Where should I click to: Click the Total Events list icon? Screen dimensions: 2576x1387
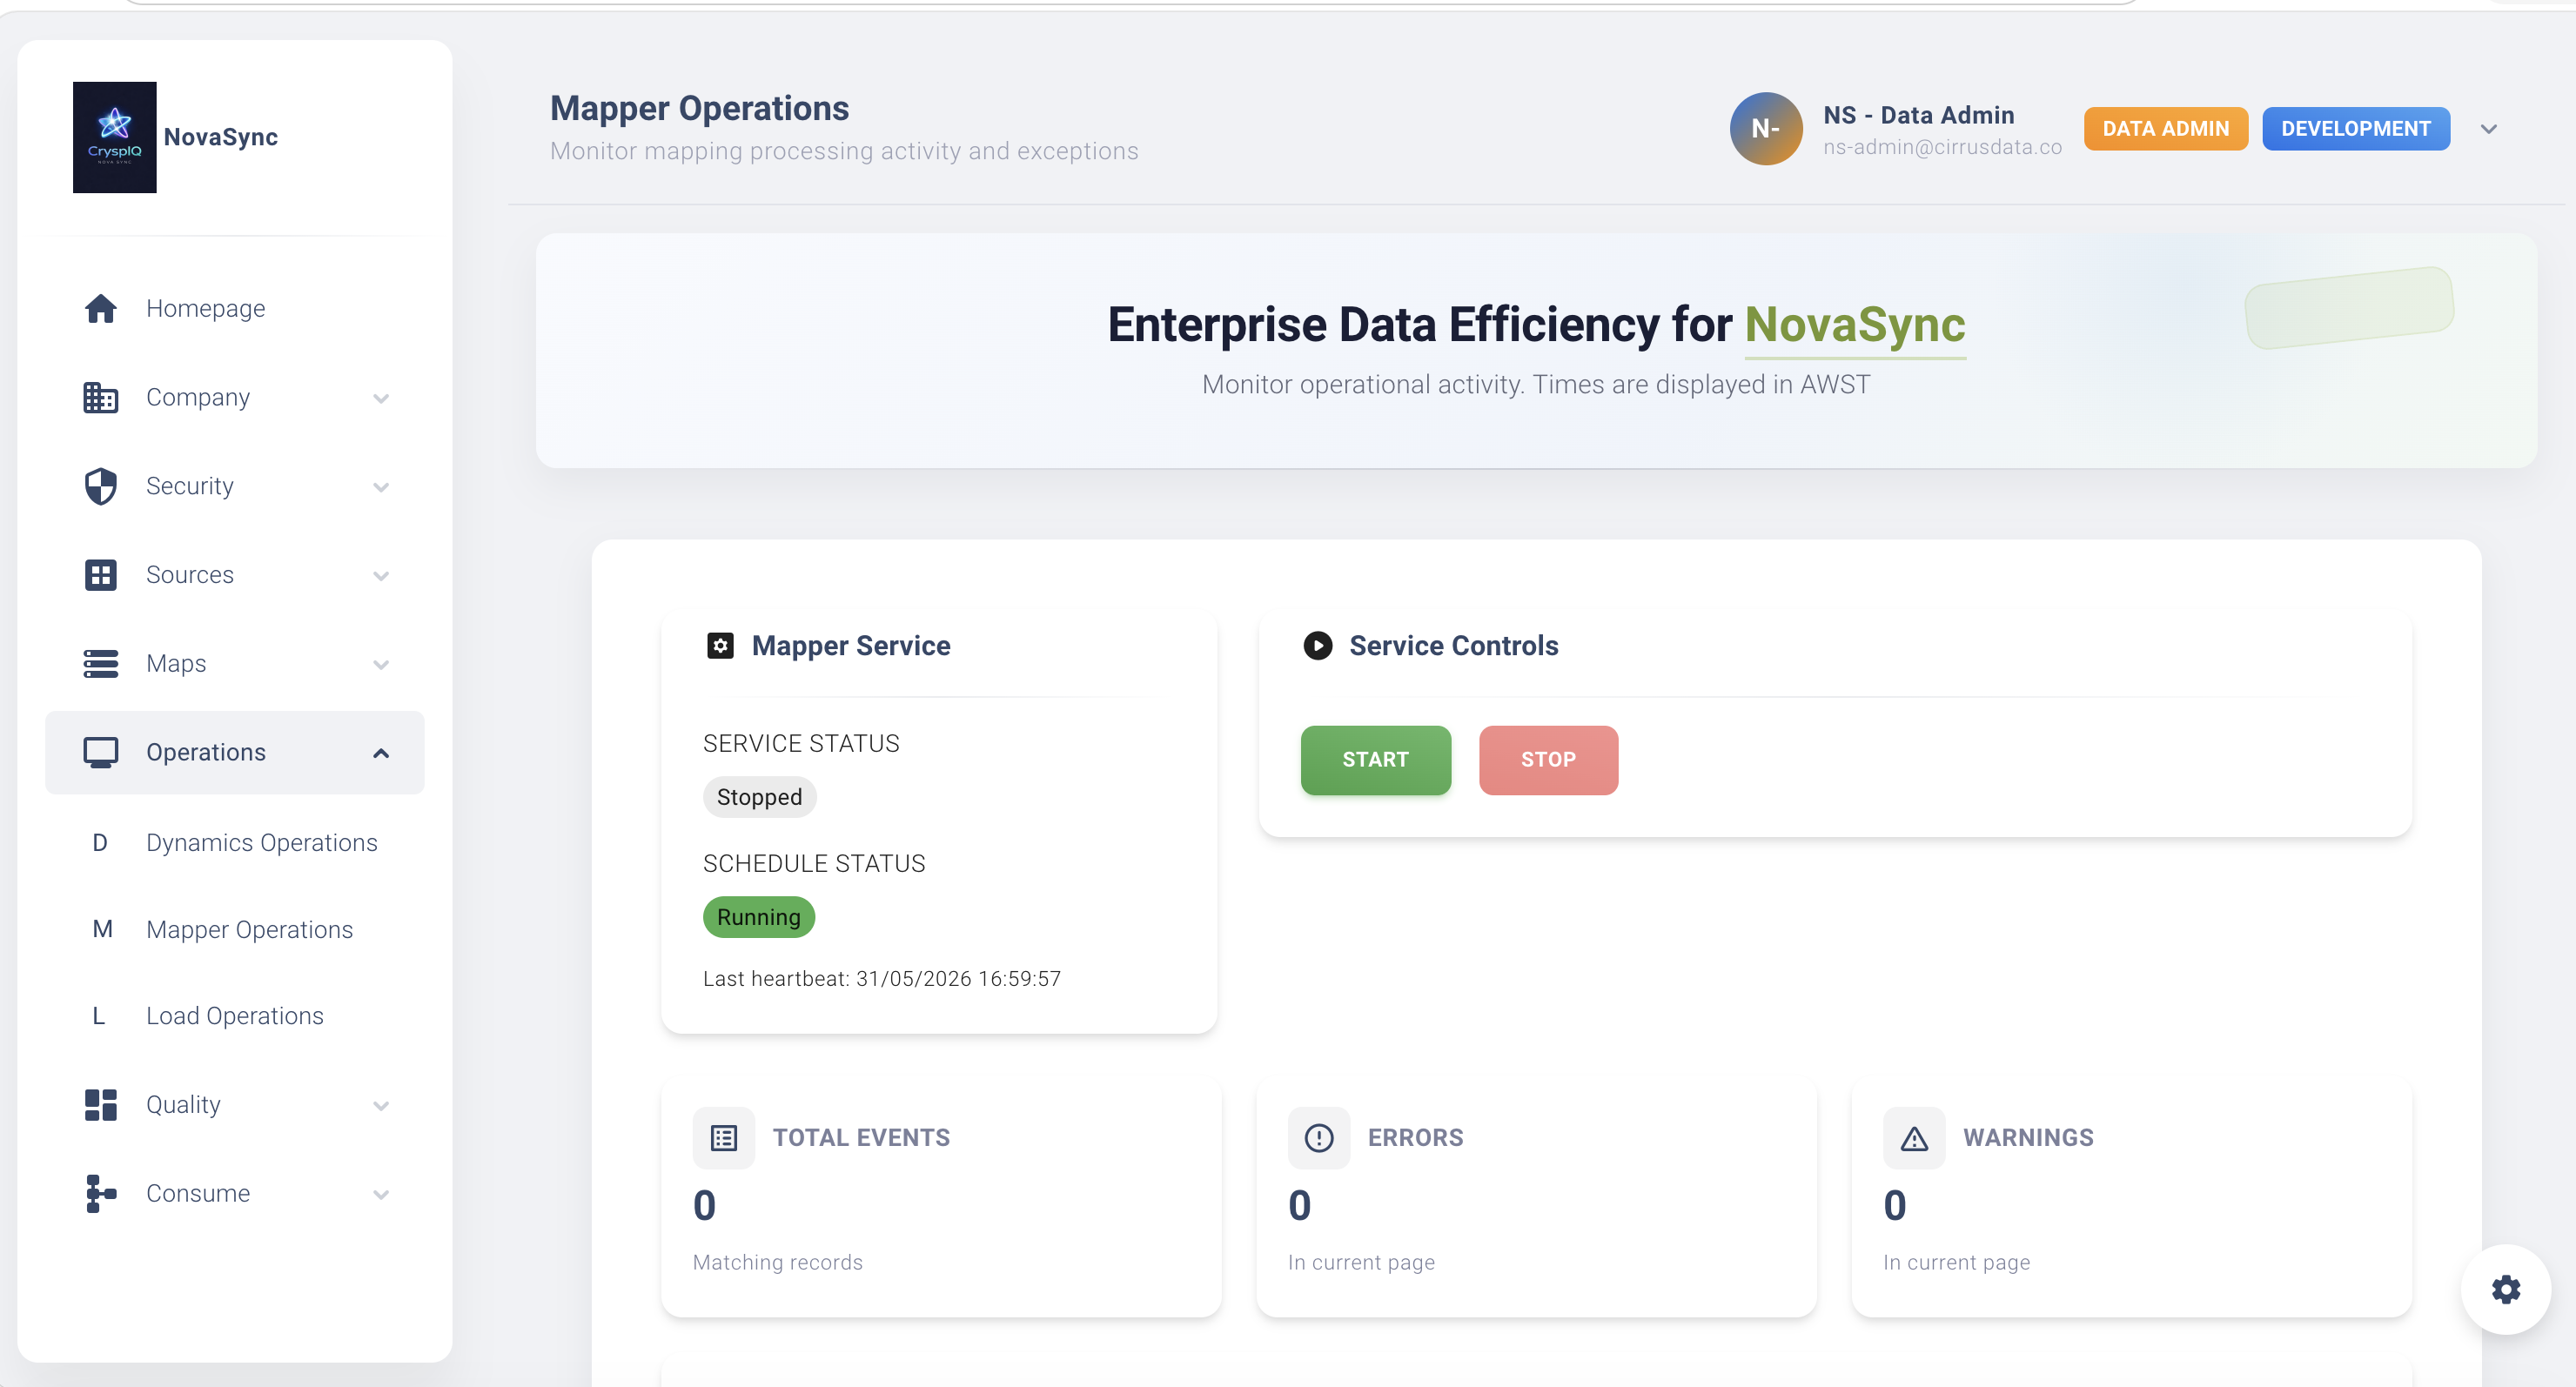click(x=723, y=1138)
